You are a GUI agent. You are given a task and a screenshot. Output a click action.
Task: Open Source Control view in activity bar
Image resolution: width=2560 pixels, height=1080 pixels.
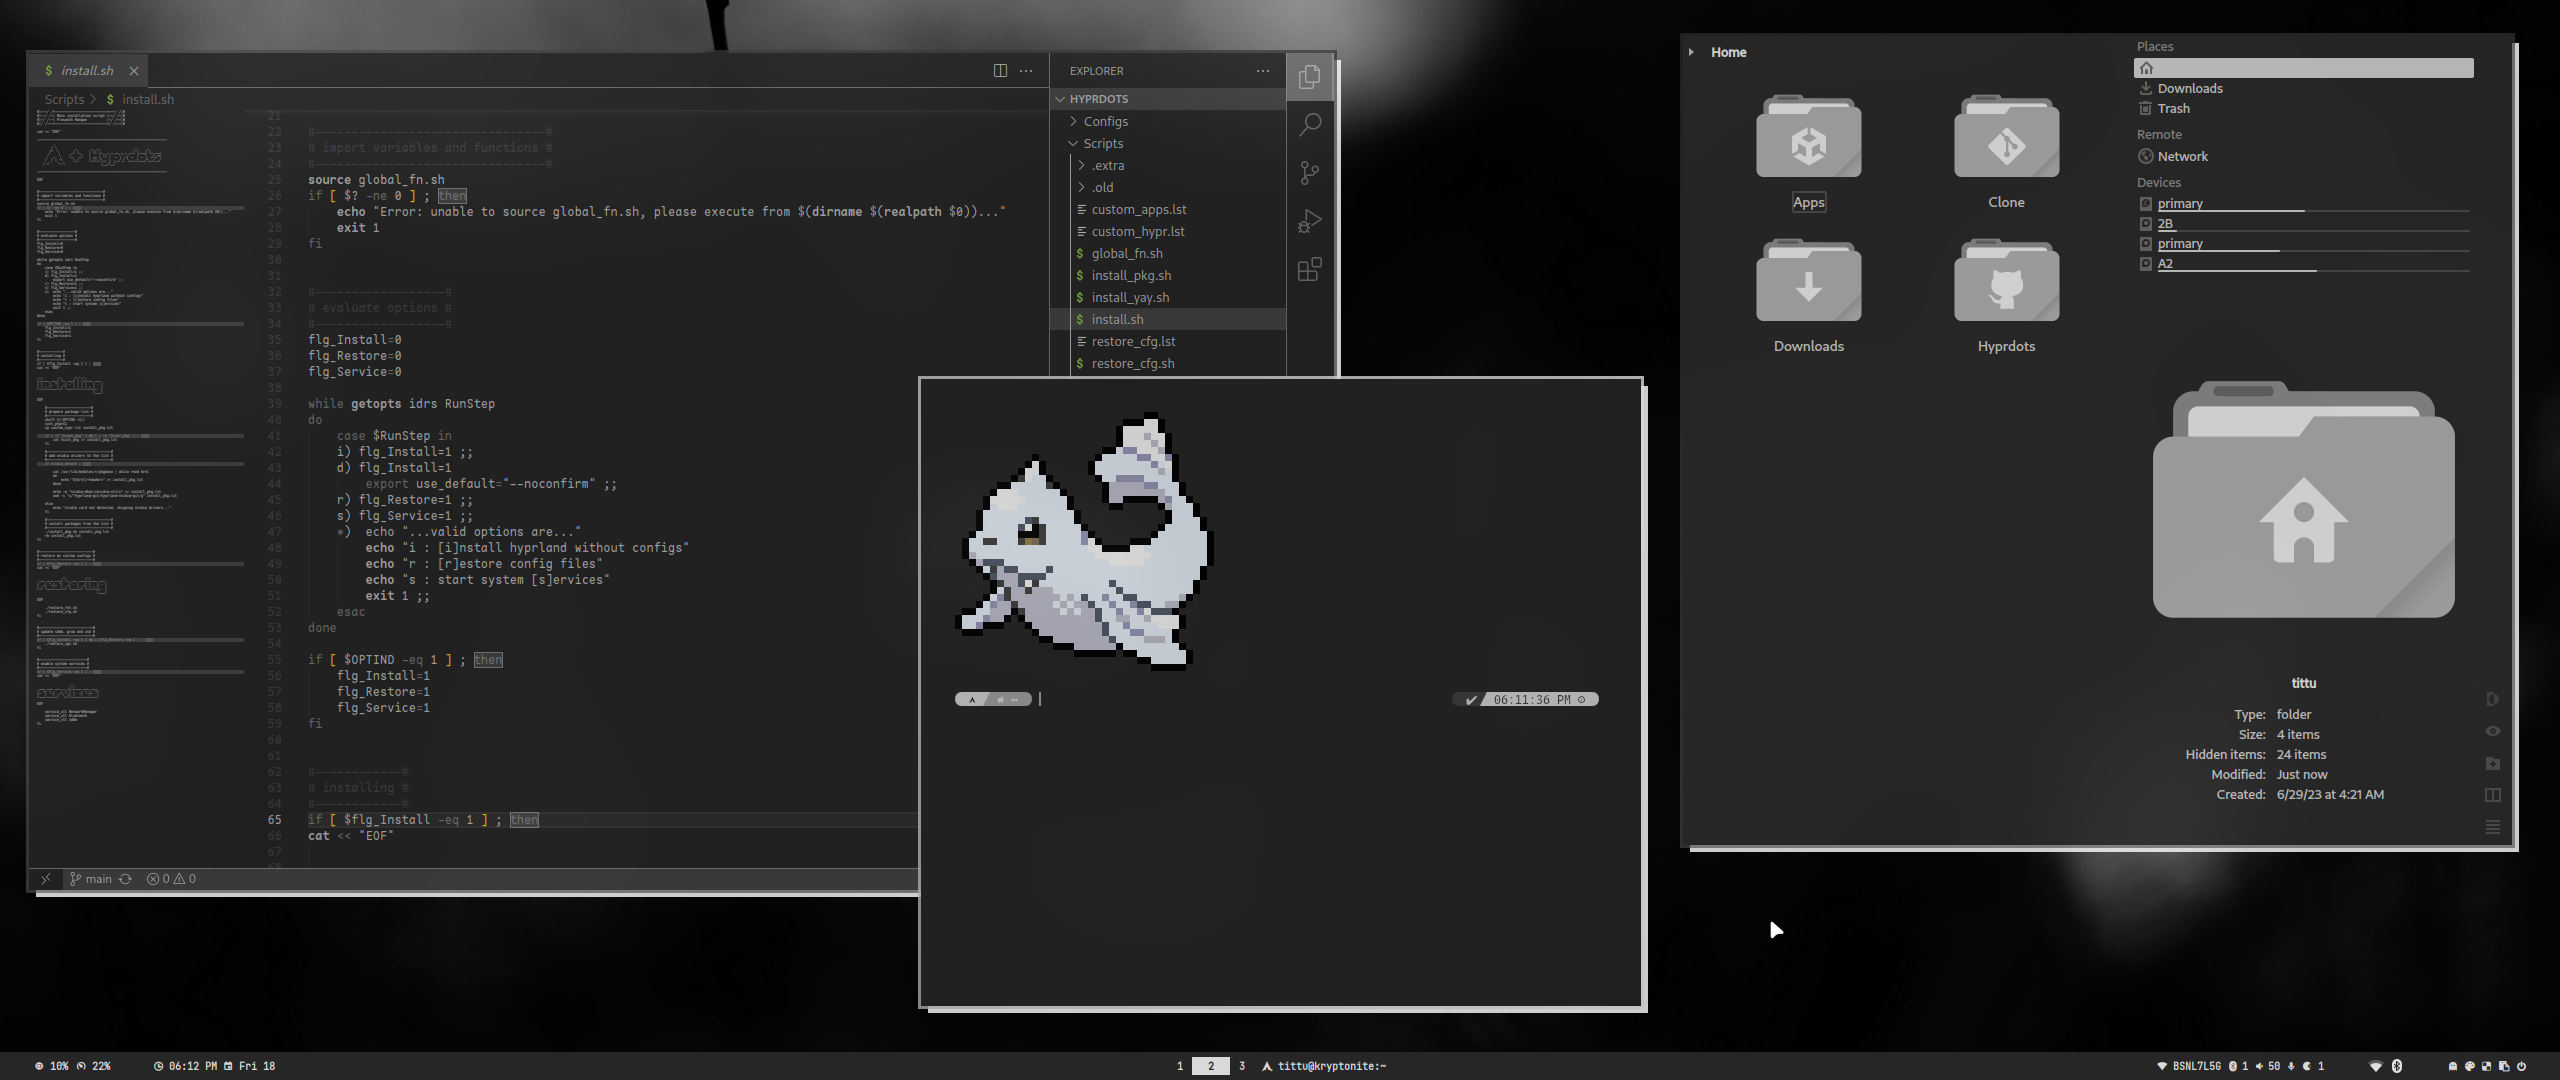(x=1309, y=173)
